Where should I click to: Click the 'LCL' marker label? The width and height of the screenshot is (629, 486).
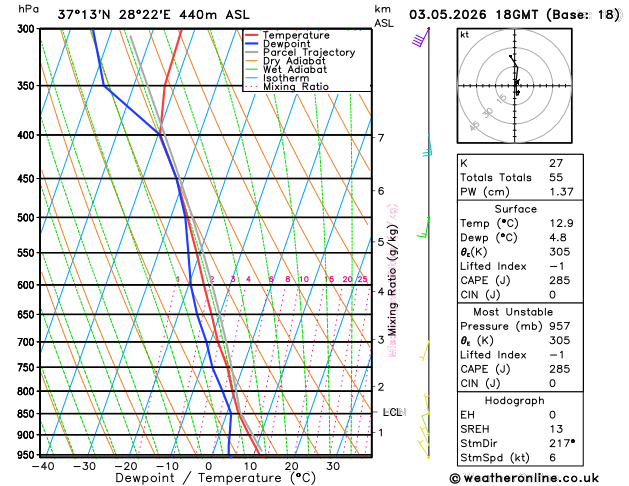pos(393,412)
